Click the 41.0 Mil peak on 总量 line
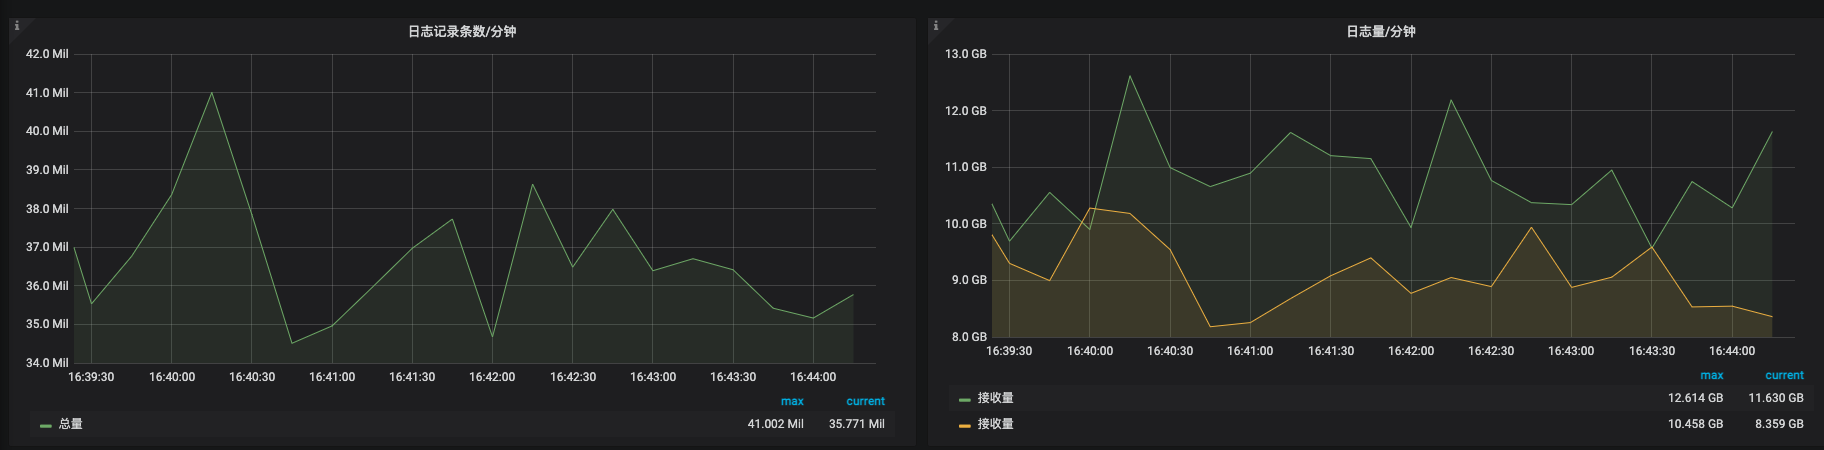The height and width of the screenshot is (450, 1824). [x=211, y=93]
